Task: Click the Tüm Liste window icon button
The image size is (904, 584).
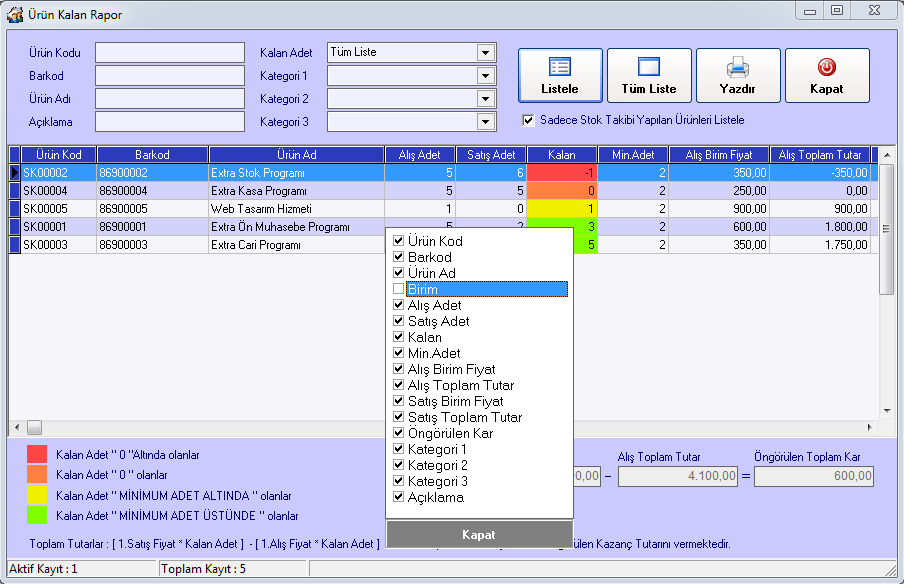Action: point(649,76)
